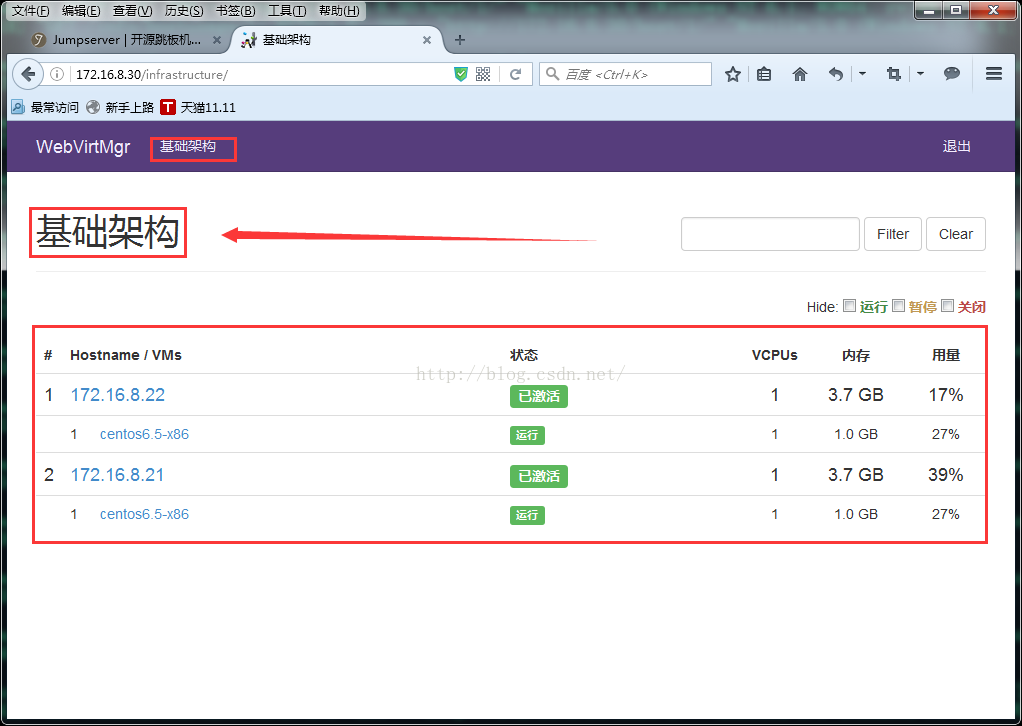Click the 用量 column header
Image resolution: width=1022 pixels, height=726 pixels.
click(x=946, y=355)
